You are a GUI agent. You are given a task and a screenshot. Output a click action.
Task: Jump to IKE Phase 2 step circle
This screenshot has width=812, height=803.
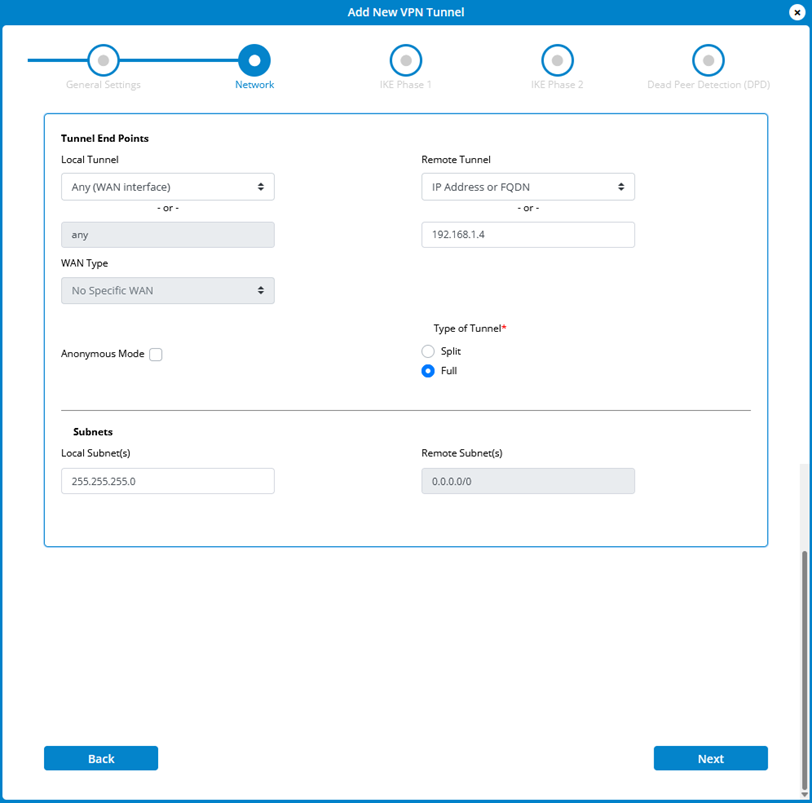[557, 60]
